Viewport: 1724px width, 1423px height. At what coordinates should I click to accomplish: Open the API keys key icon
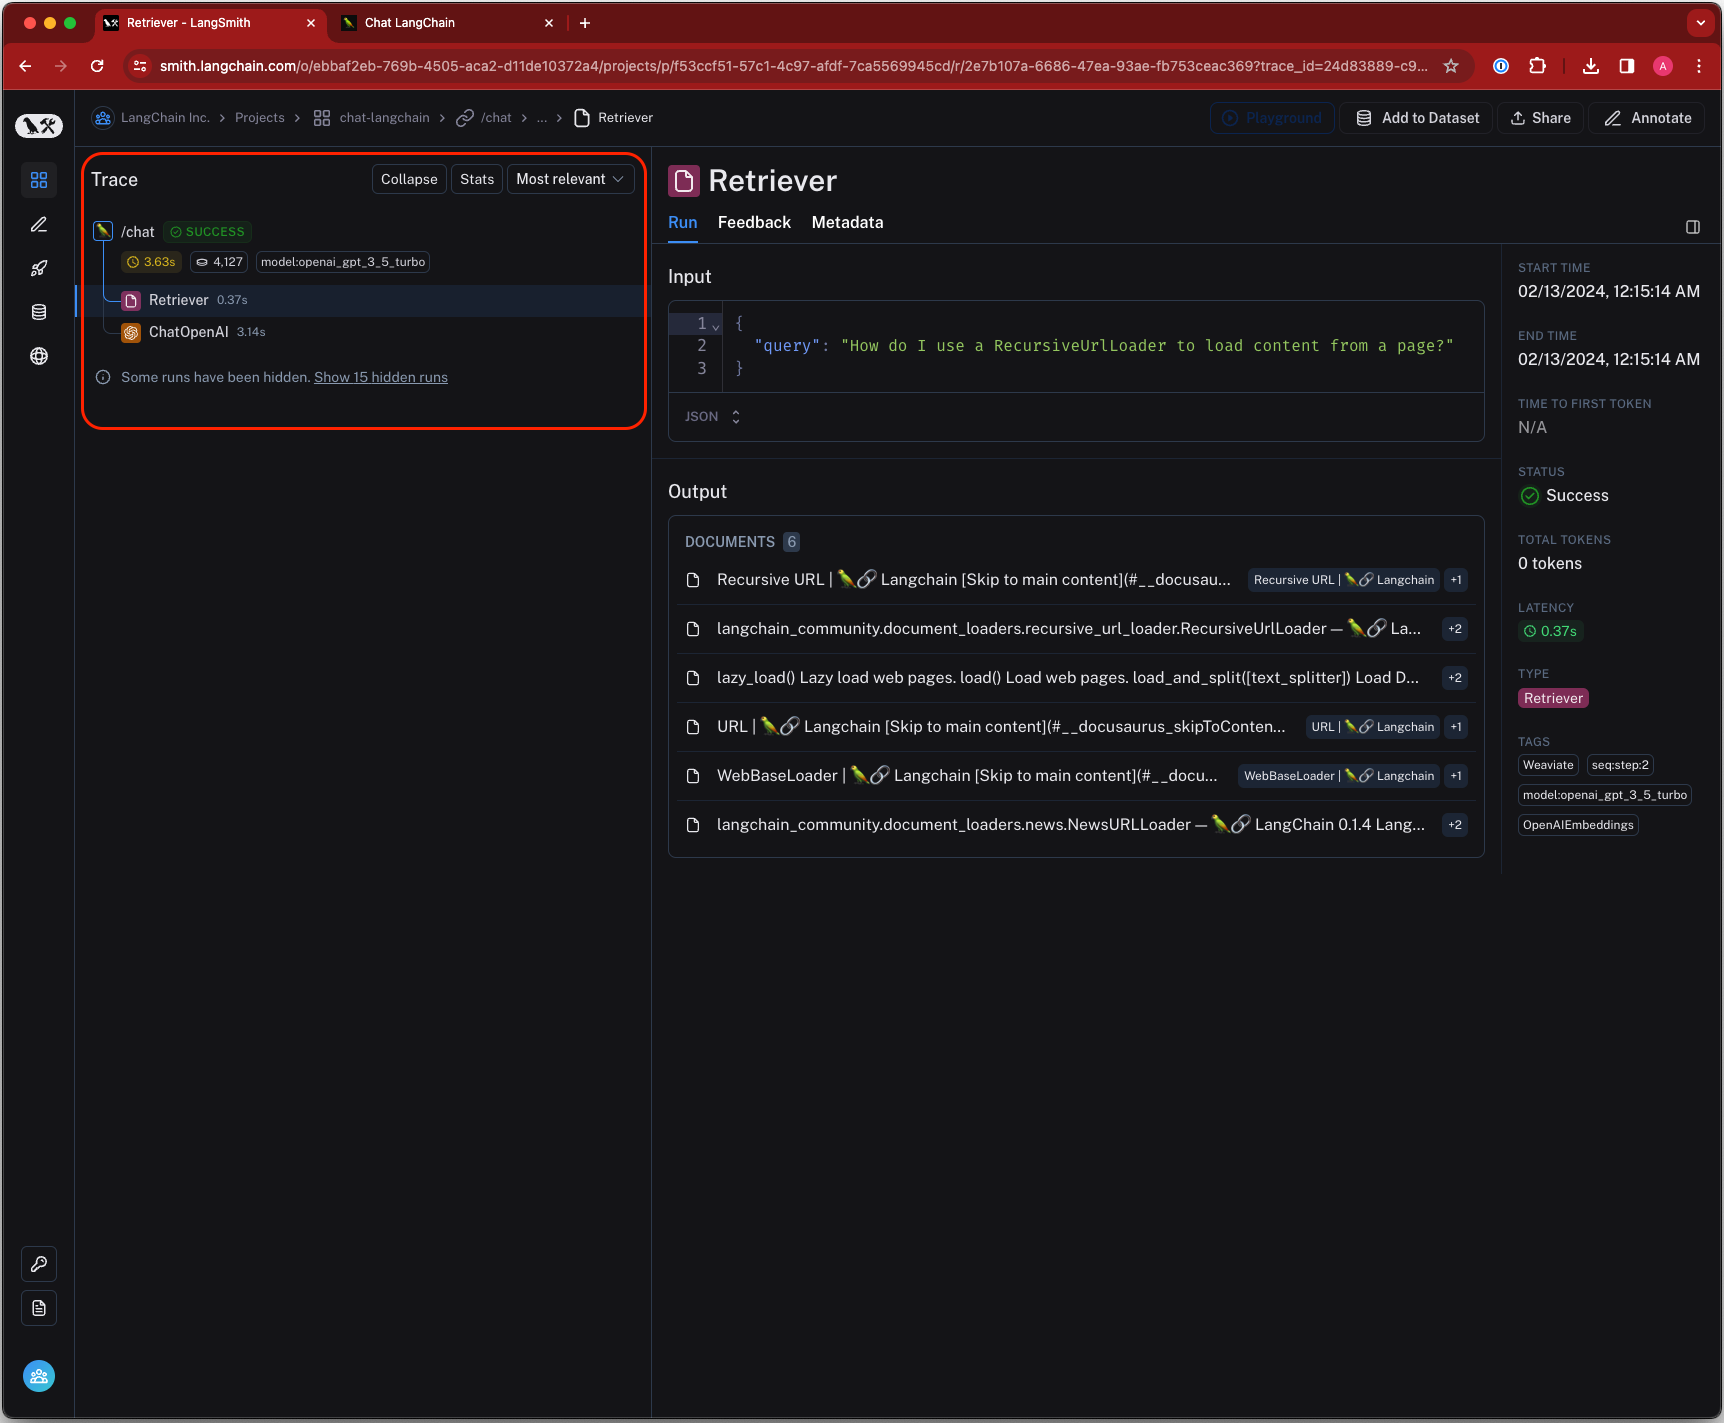39,1264
